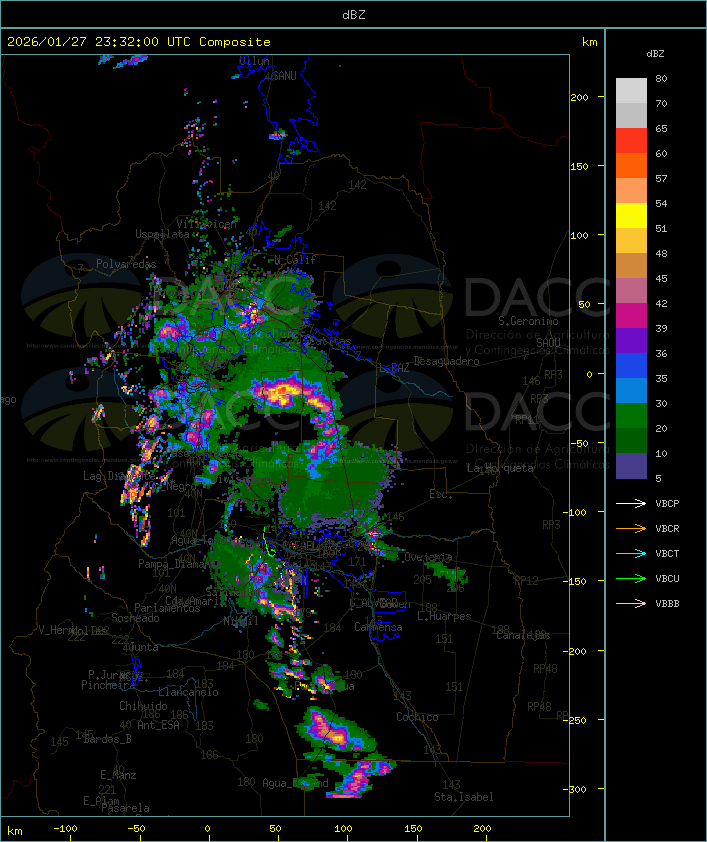Click the 65 value in the dBZ scale
This screenshot has height=842, width=707.
pos(661,128)
